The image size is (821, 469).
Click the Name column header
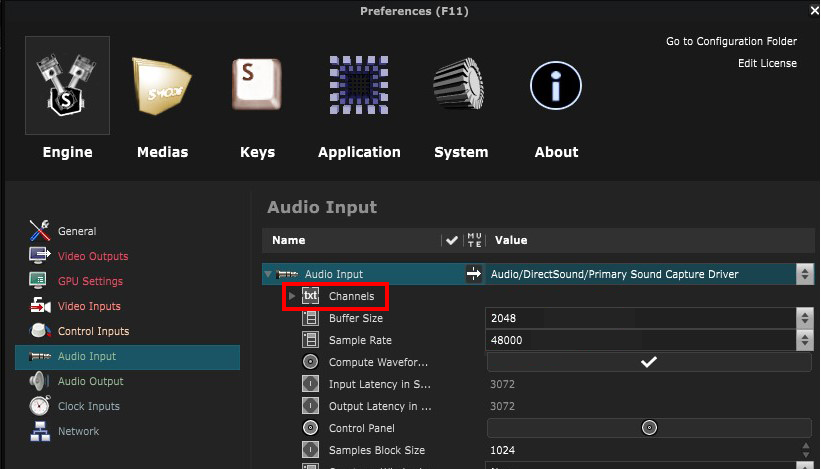(x=289, y=240)
